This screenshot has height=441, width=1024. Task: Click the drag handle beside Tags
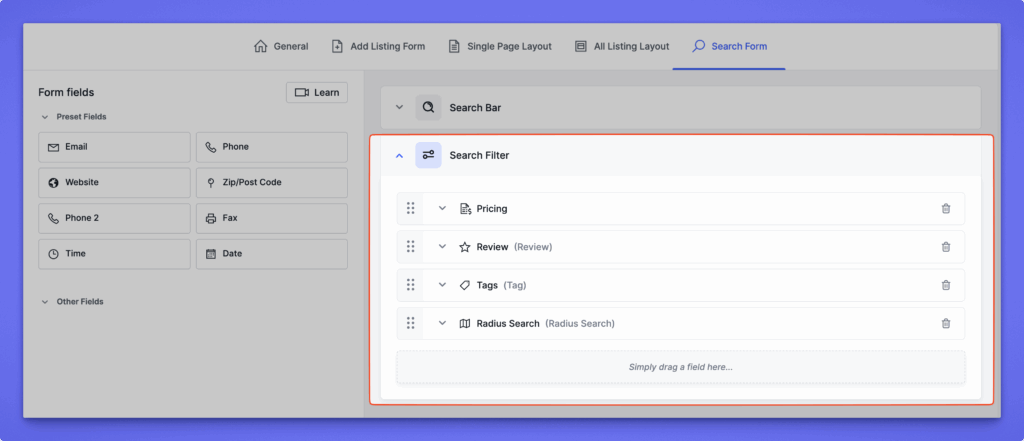410,285
